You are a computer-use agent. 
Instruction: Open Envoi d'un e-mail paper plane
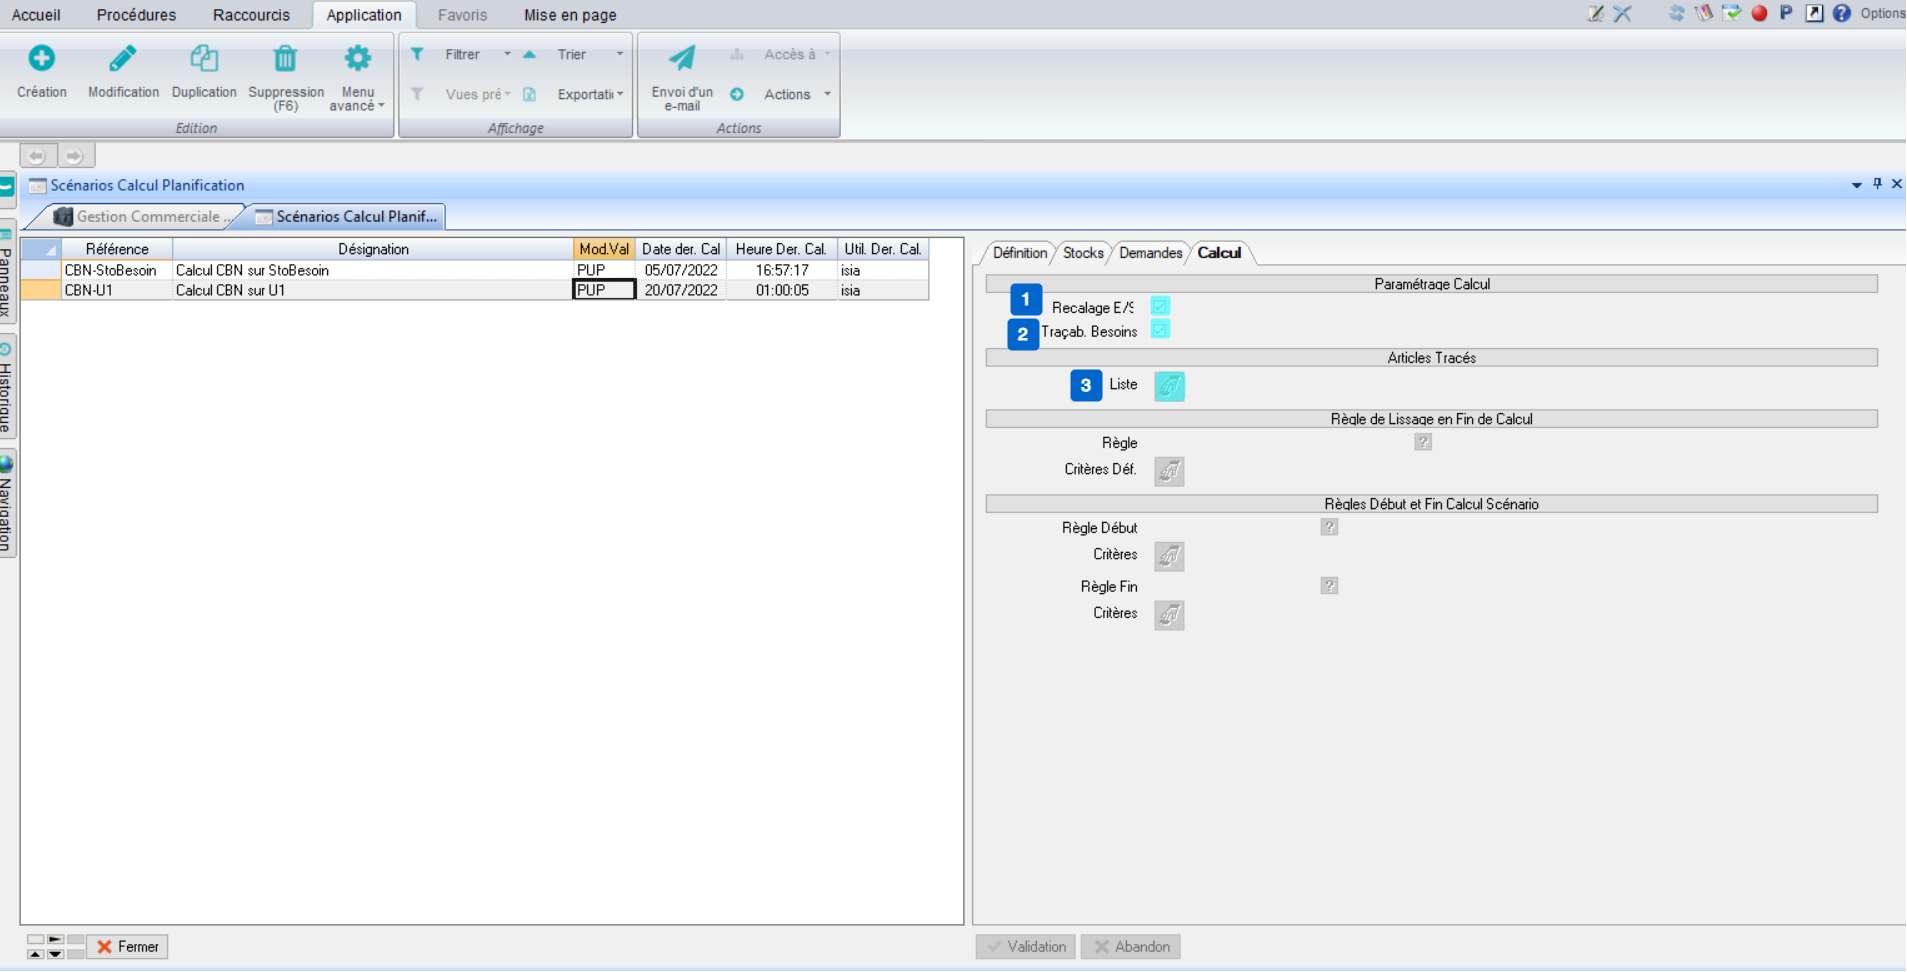point(682,59)
